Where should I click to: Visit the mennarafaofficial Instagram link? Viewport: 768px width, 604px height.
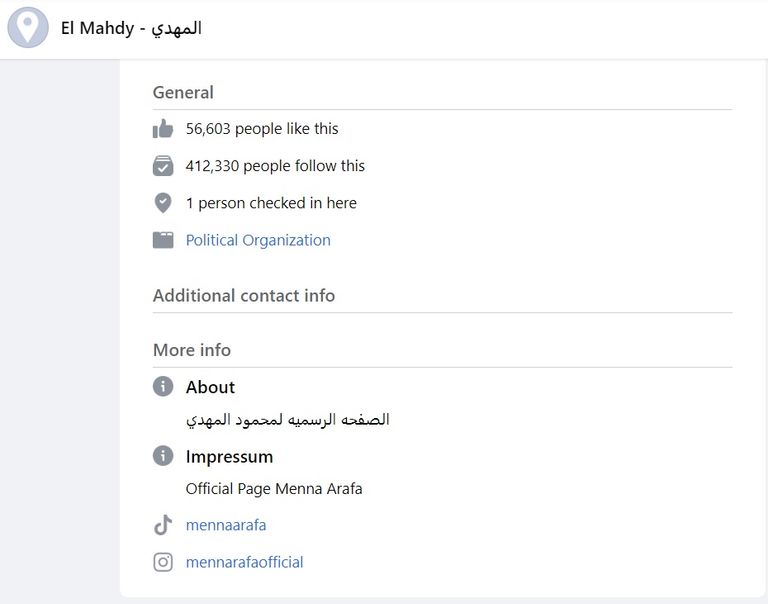[x=244, y=562]
